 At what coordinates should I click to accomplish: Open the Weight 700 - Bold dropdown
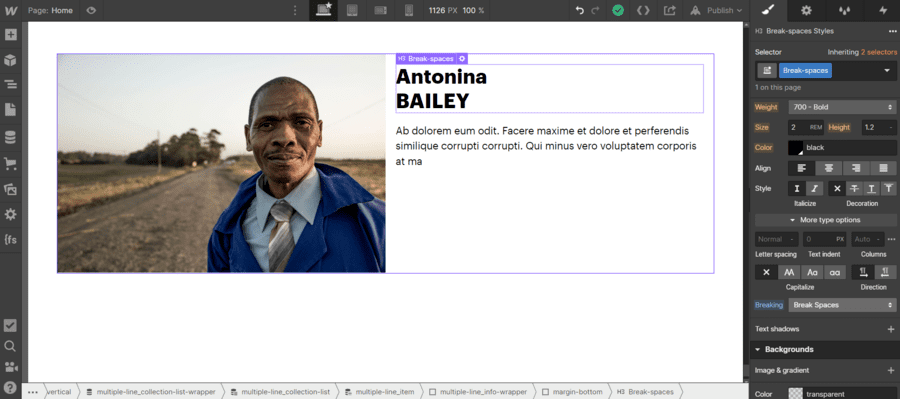pyautogui.click(x=843, y=107)
